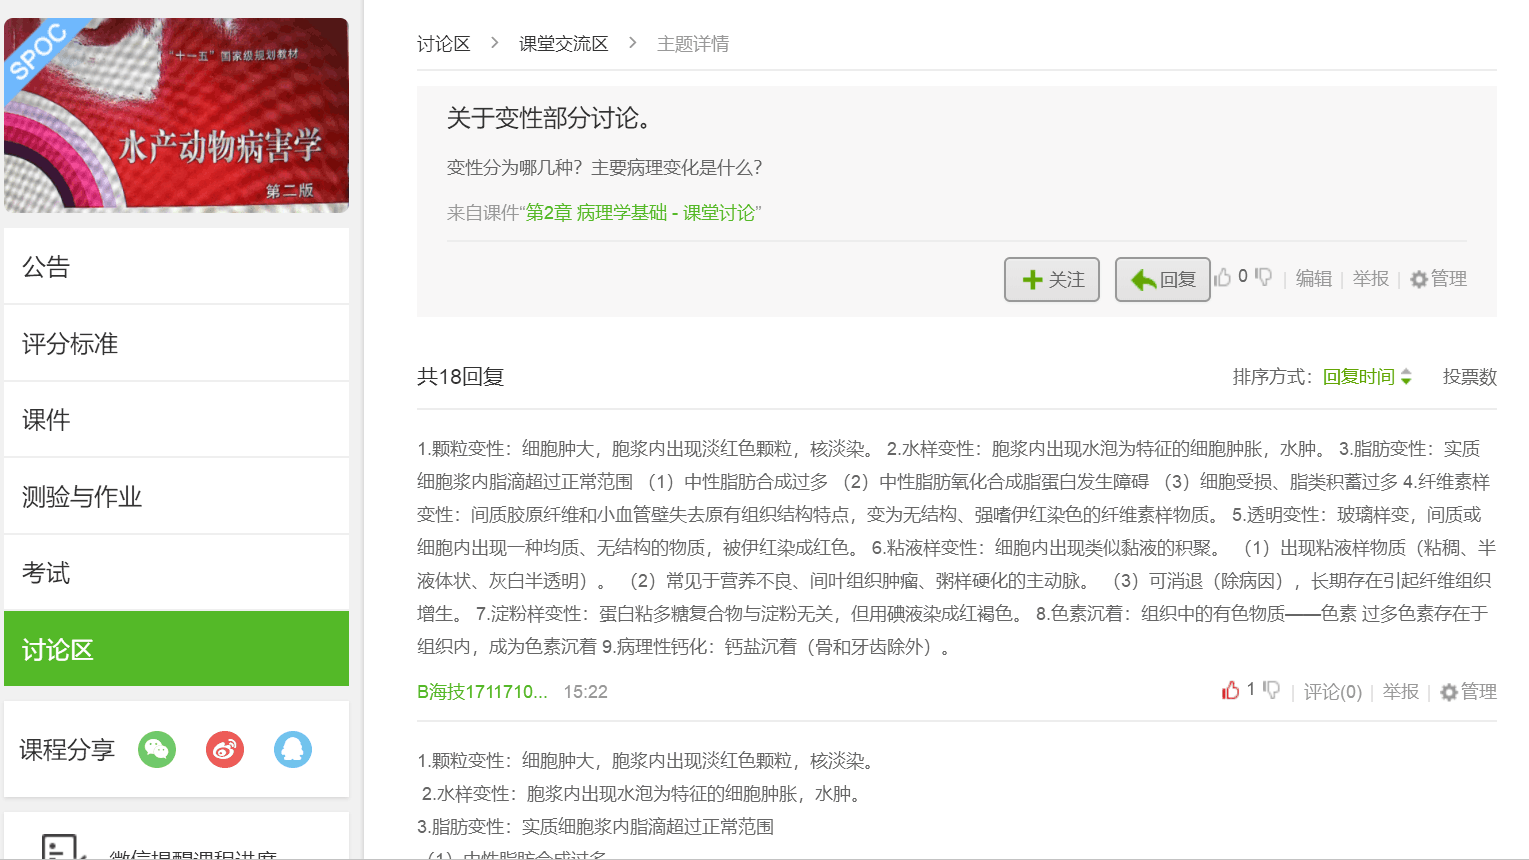Open 课件 in the sidebar
1529x860 pixels.
(176, 419)
